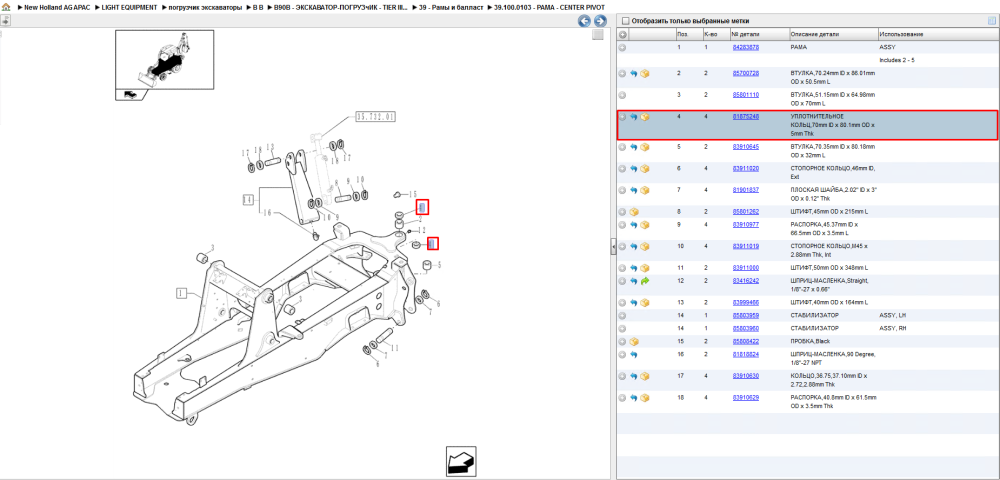Open the '39.100.0103 - РАМА - CENTER PIVOT' breadcrumb
This screenshot has height=480, width=1000.
[x=549, y=7]
